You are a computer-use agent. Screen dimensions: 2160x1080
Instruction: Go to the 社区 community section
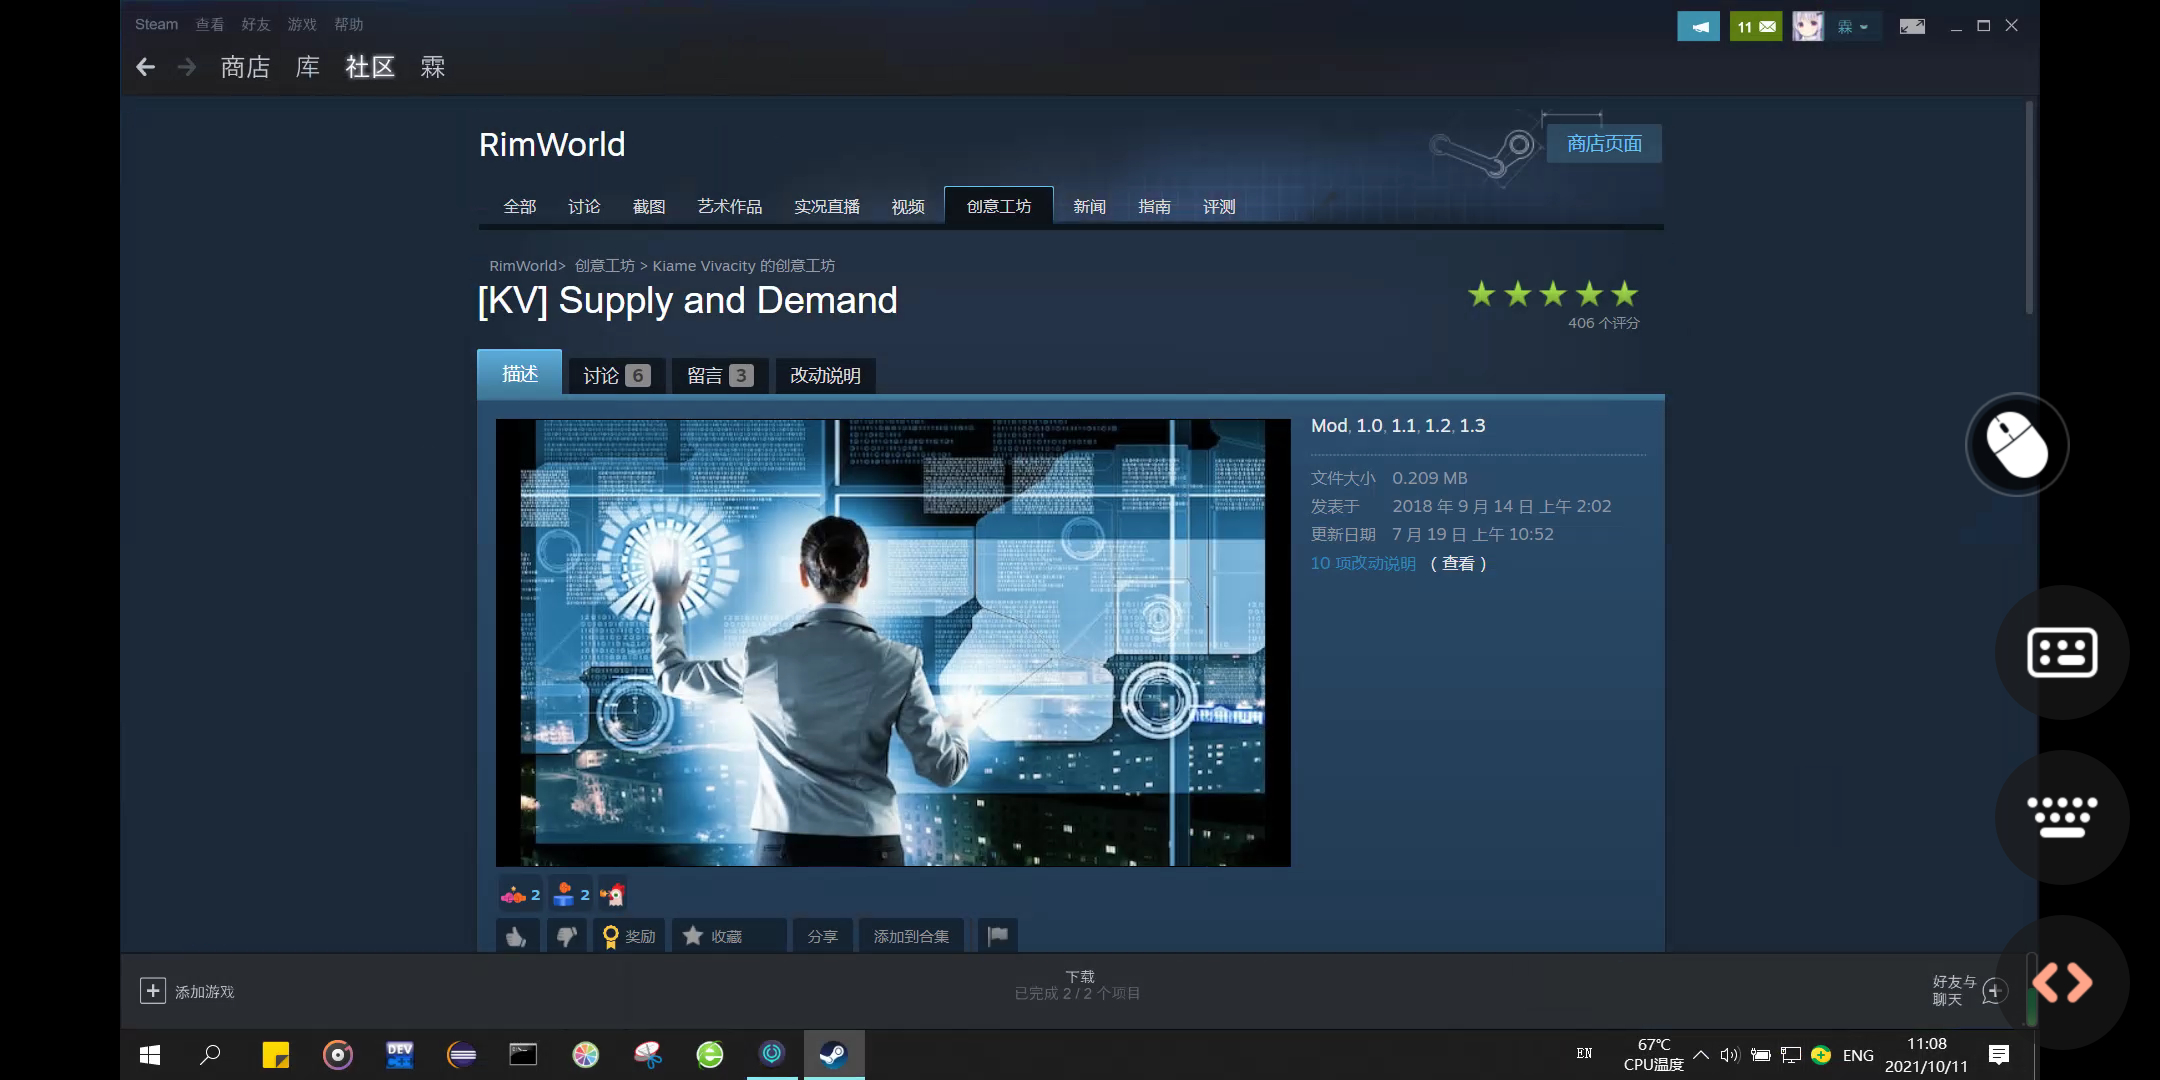click(x=370, y=67)
